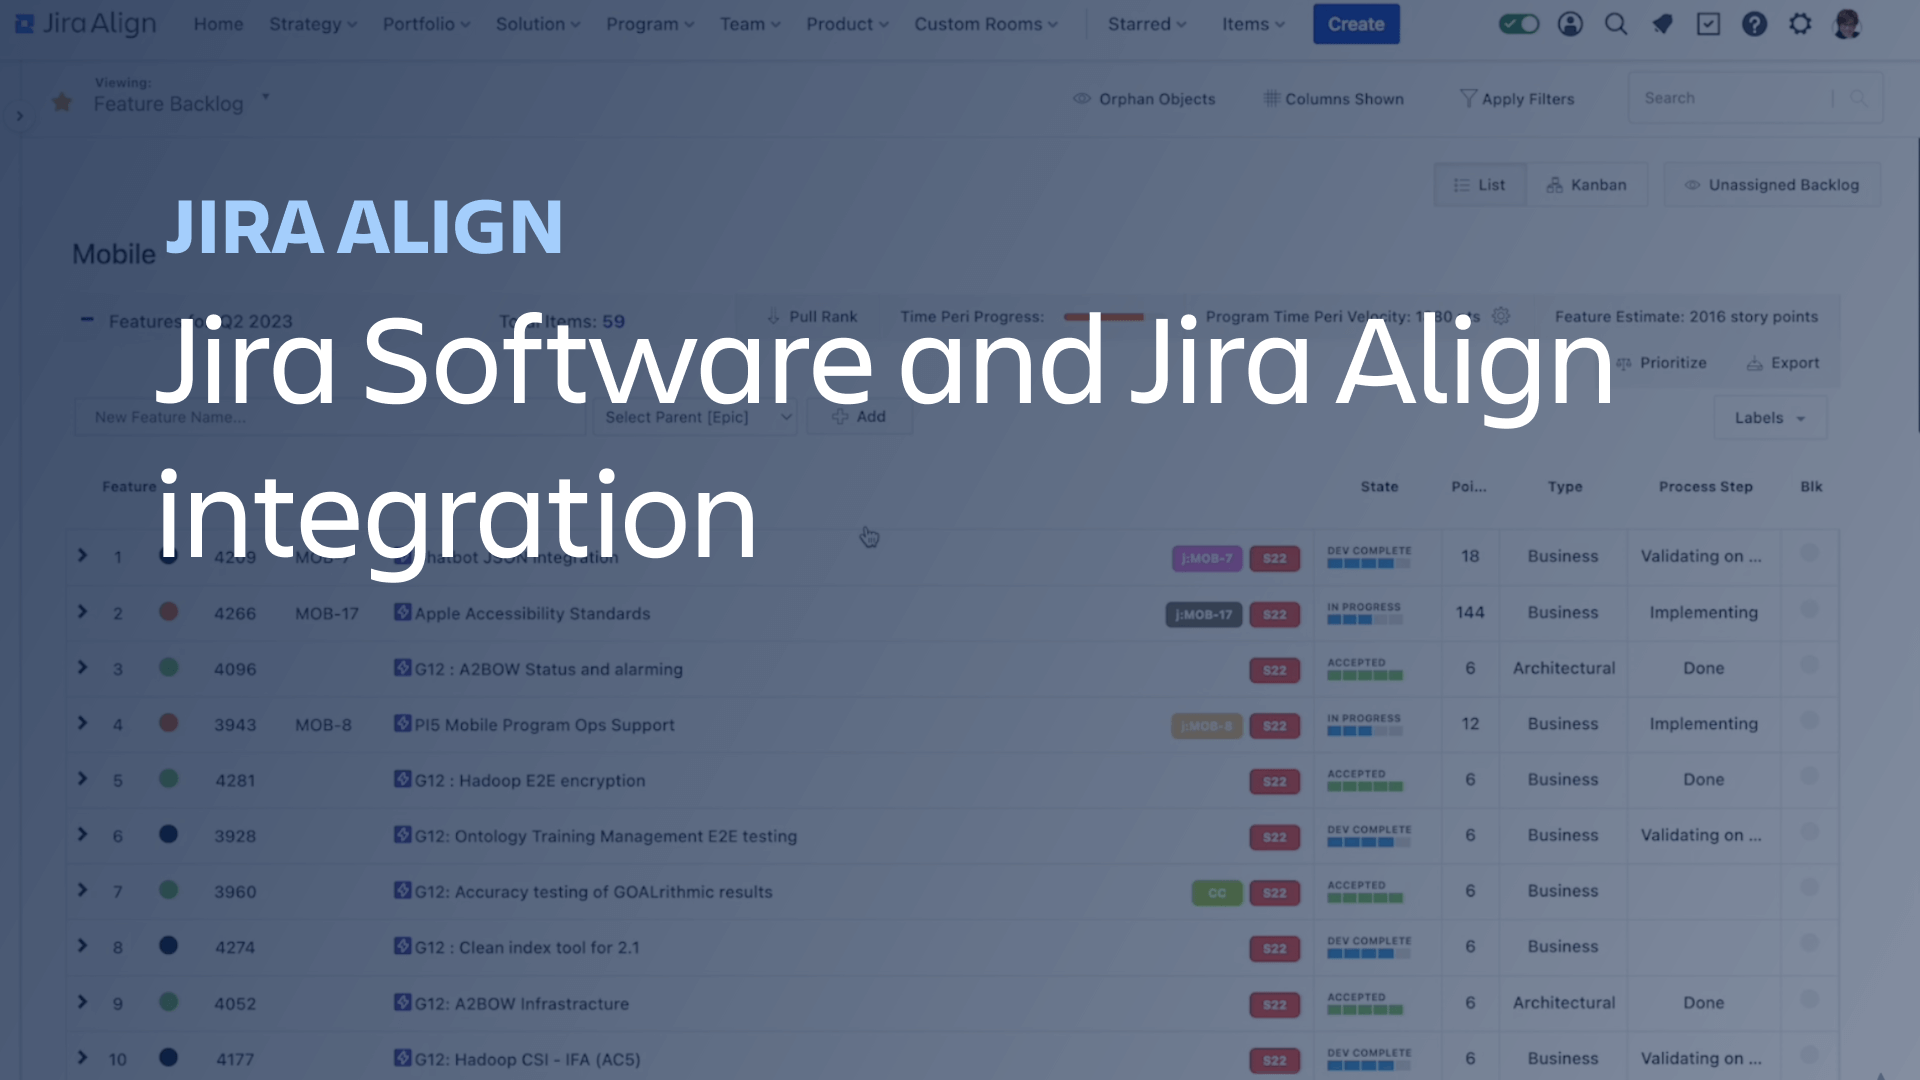Select the Unassigned Backlog tab
1920x1080 pixels.
tap(1771, 185)
